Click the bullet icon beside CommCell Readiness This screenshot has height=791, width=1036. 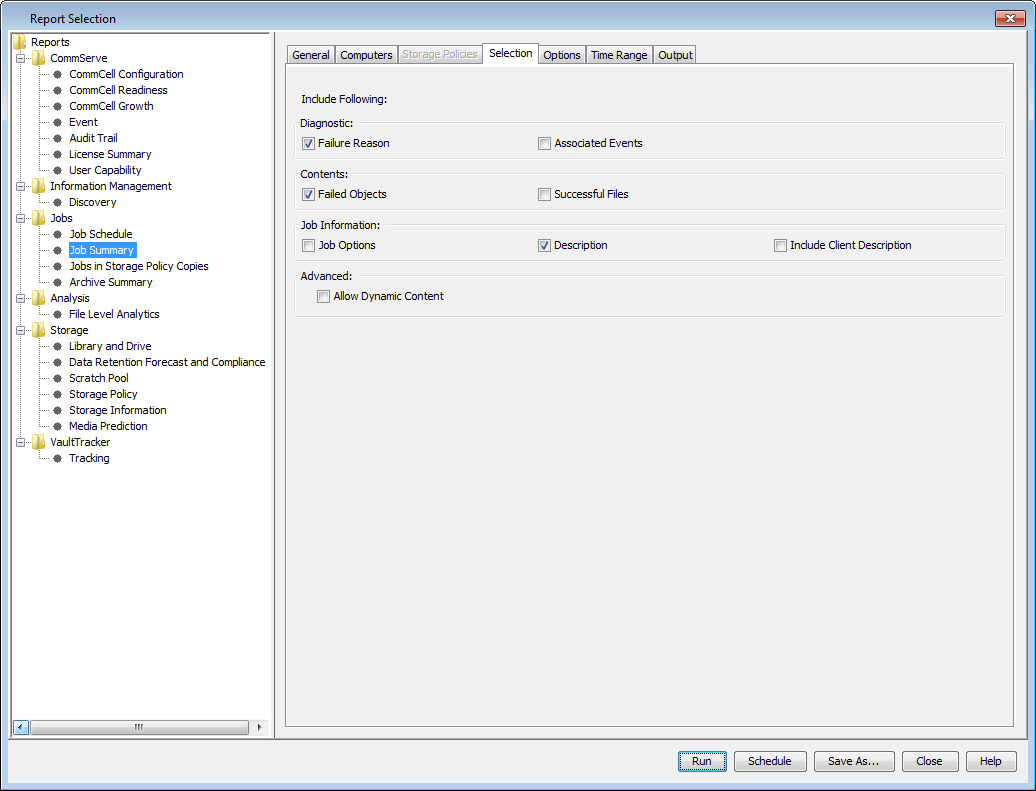57,90
